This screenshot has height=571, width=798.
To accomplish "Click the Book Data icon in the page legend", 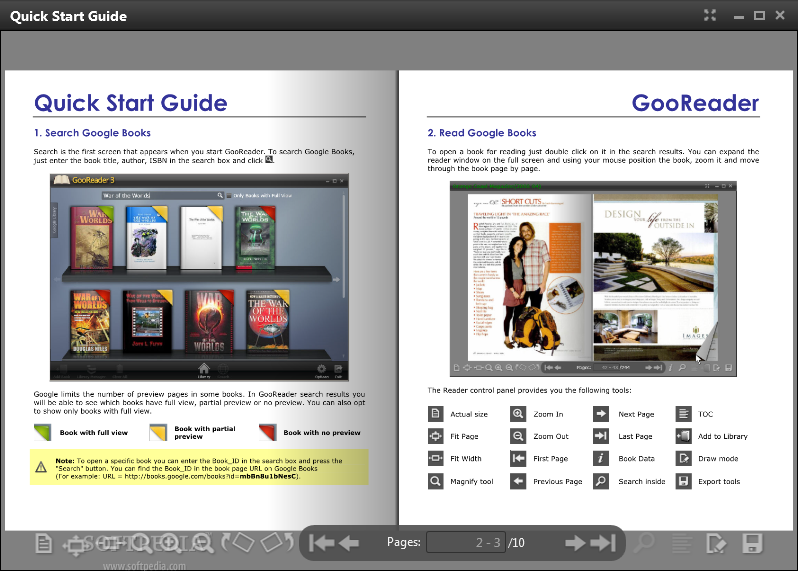I will [601, 459].
